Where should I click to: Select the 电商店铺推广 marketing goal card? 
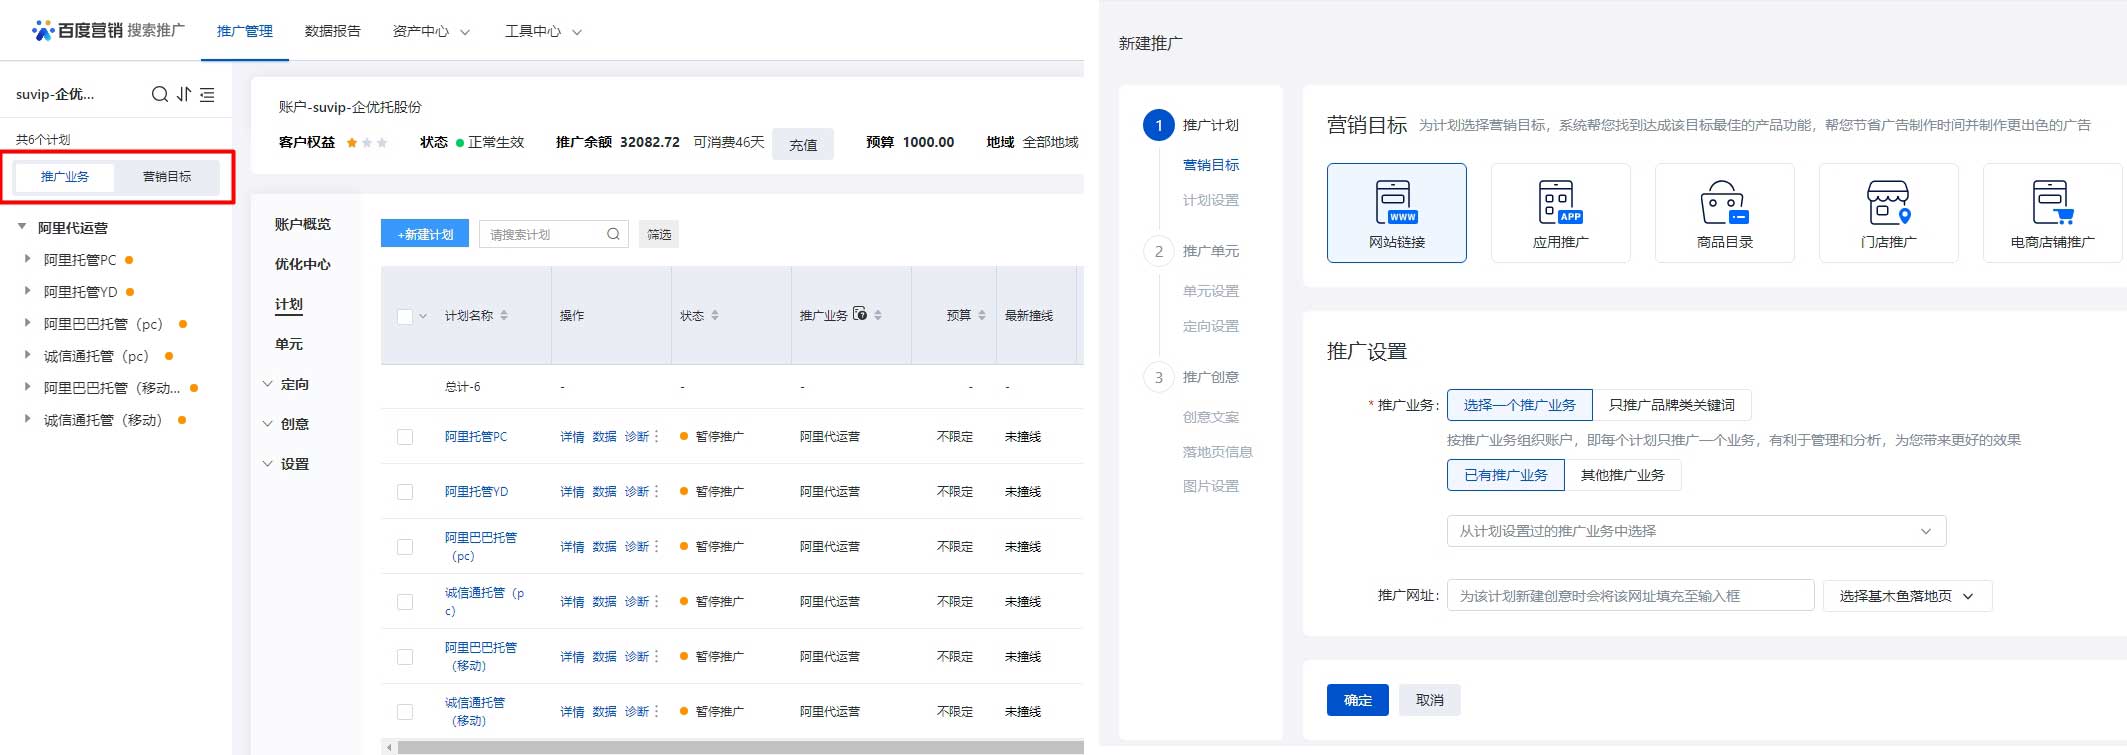click(2053, 213)
